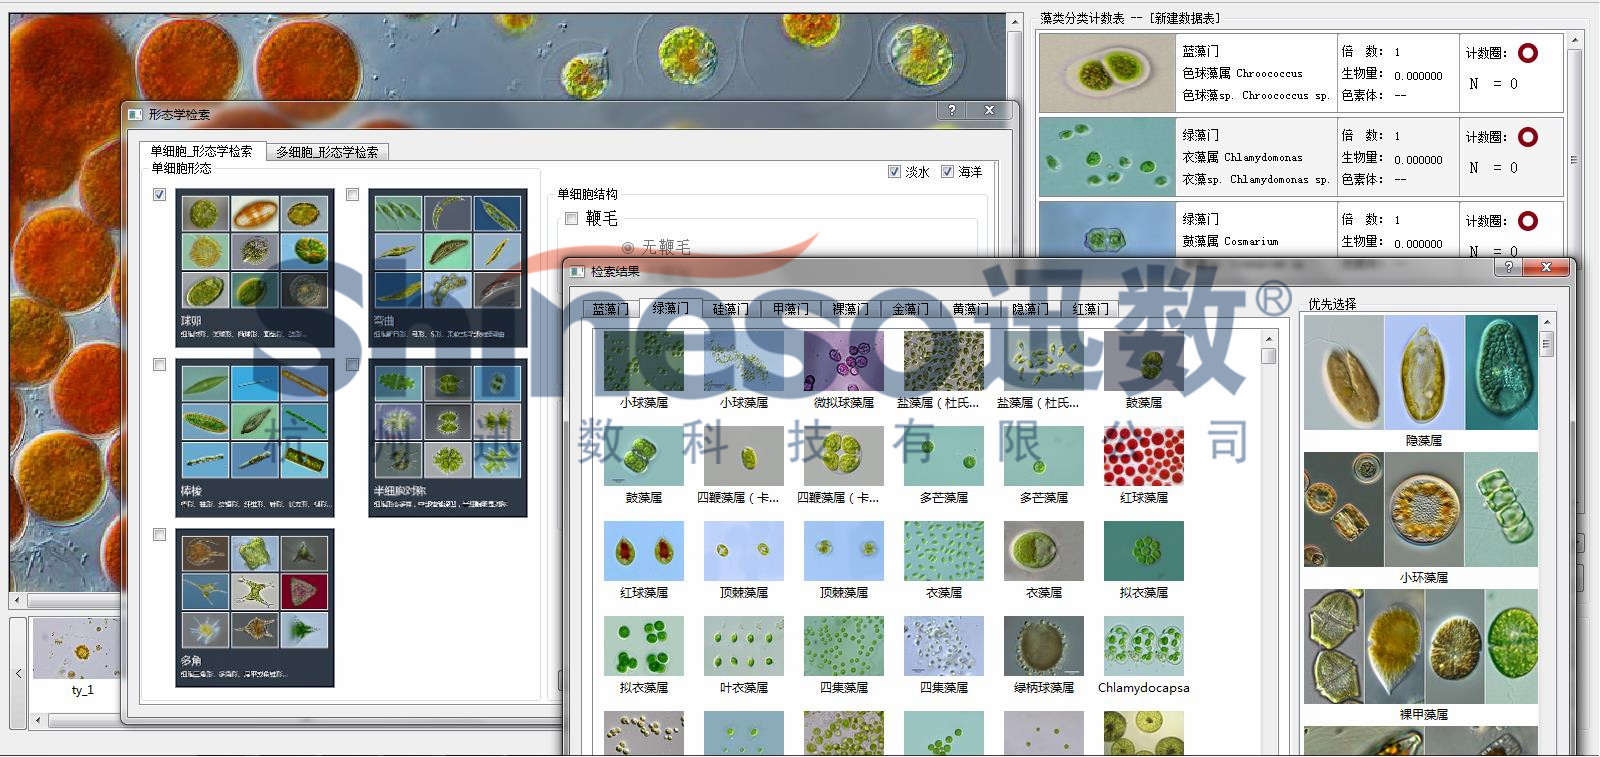Open the 裸藻门 tab in 检索结果
This screenshot has height=757, width=1600.
click(x=851, y=309)
